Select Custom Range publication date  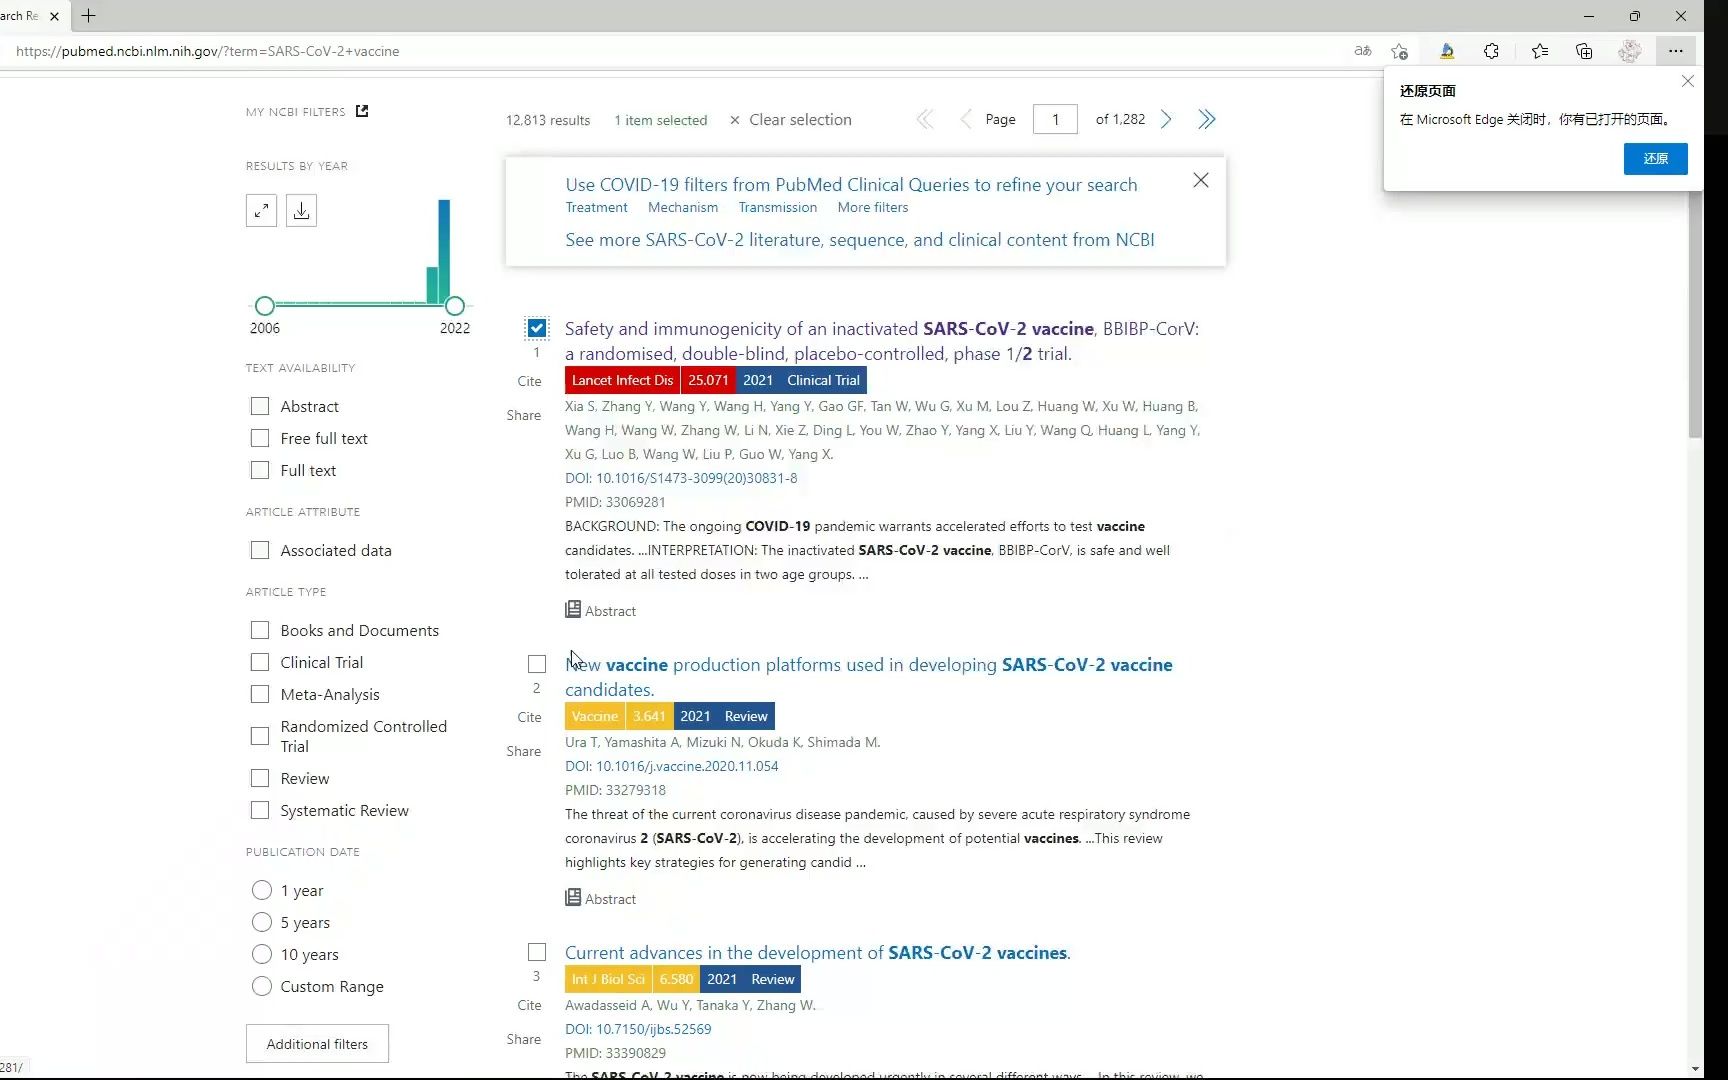coord(262,986)
